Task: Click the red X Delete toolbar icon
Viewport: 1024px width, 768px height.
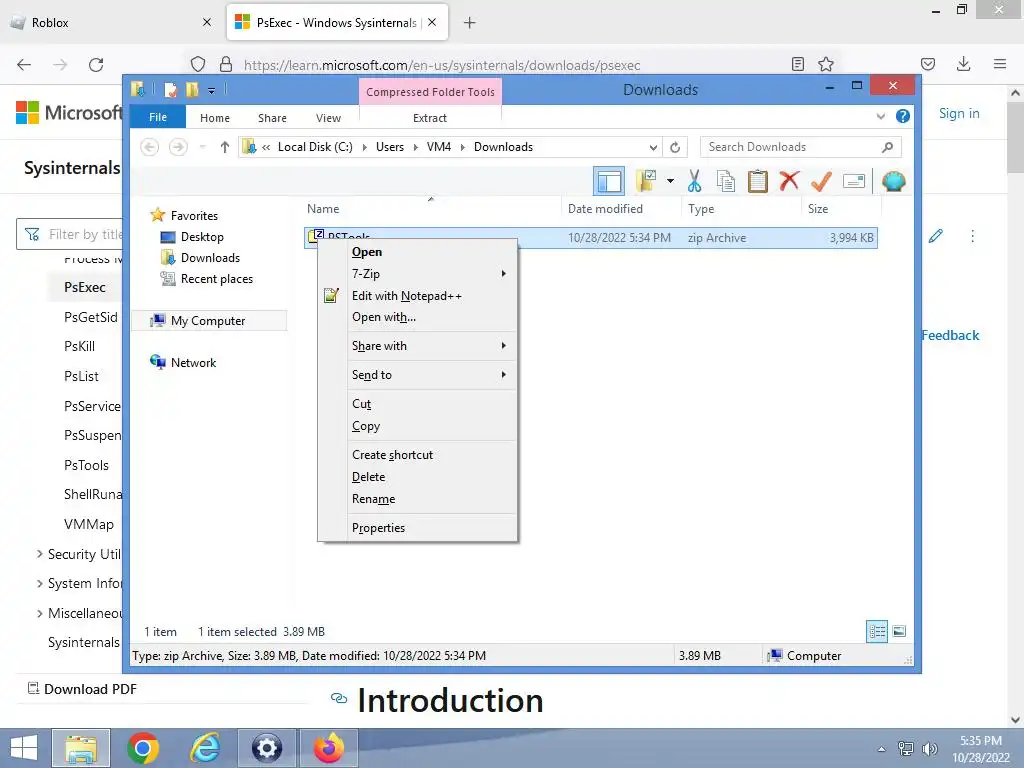Action: pyautogui.click(x=789, y=180)
